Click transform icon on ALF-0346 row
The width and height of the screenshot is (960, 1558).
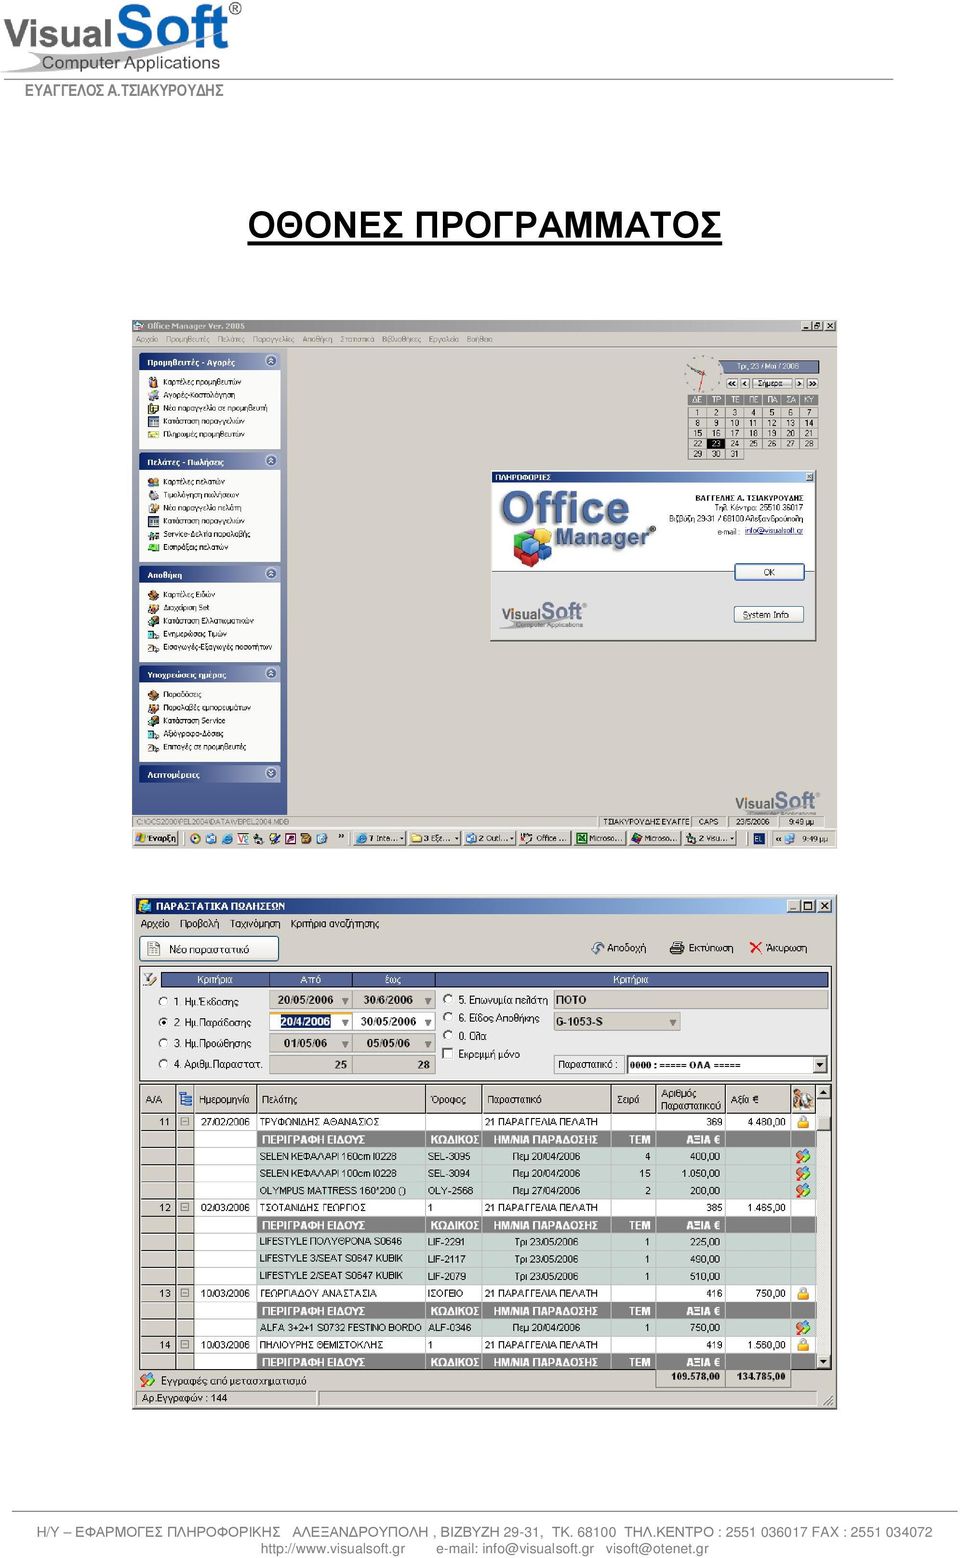coord(802,1328)
